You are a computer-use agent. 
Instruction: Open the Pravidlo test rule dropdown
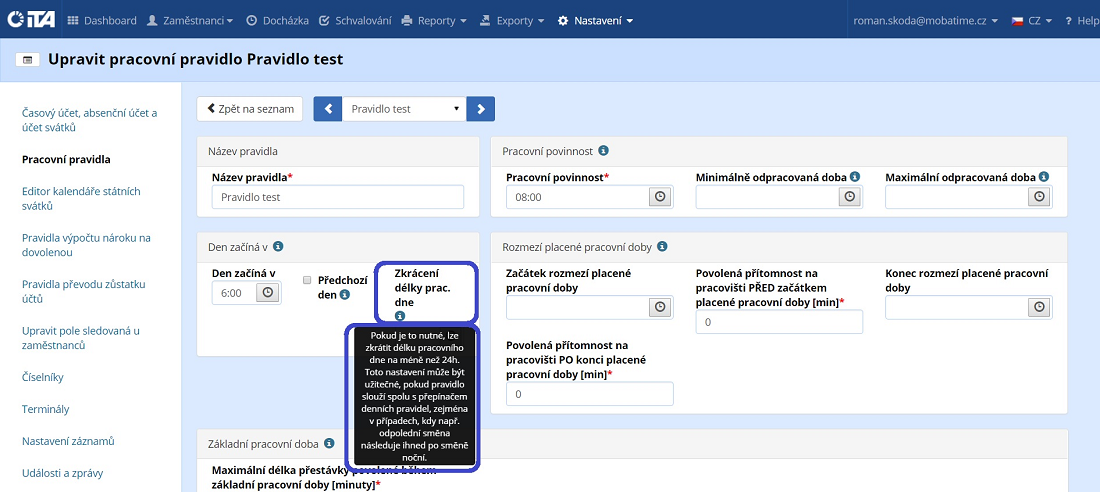[x=404, y=109]
